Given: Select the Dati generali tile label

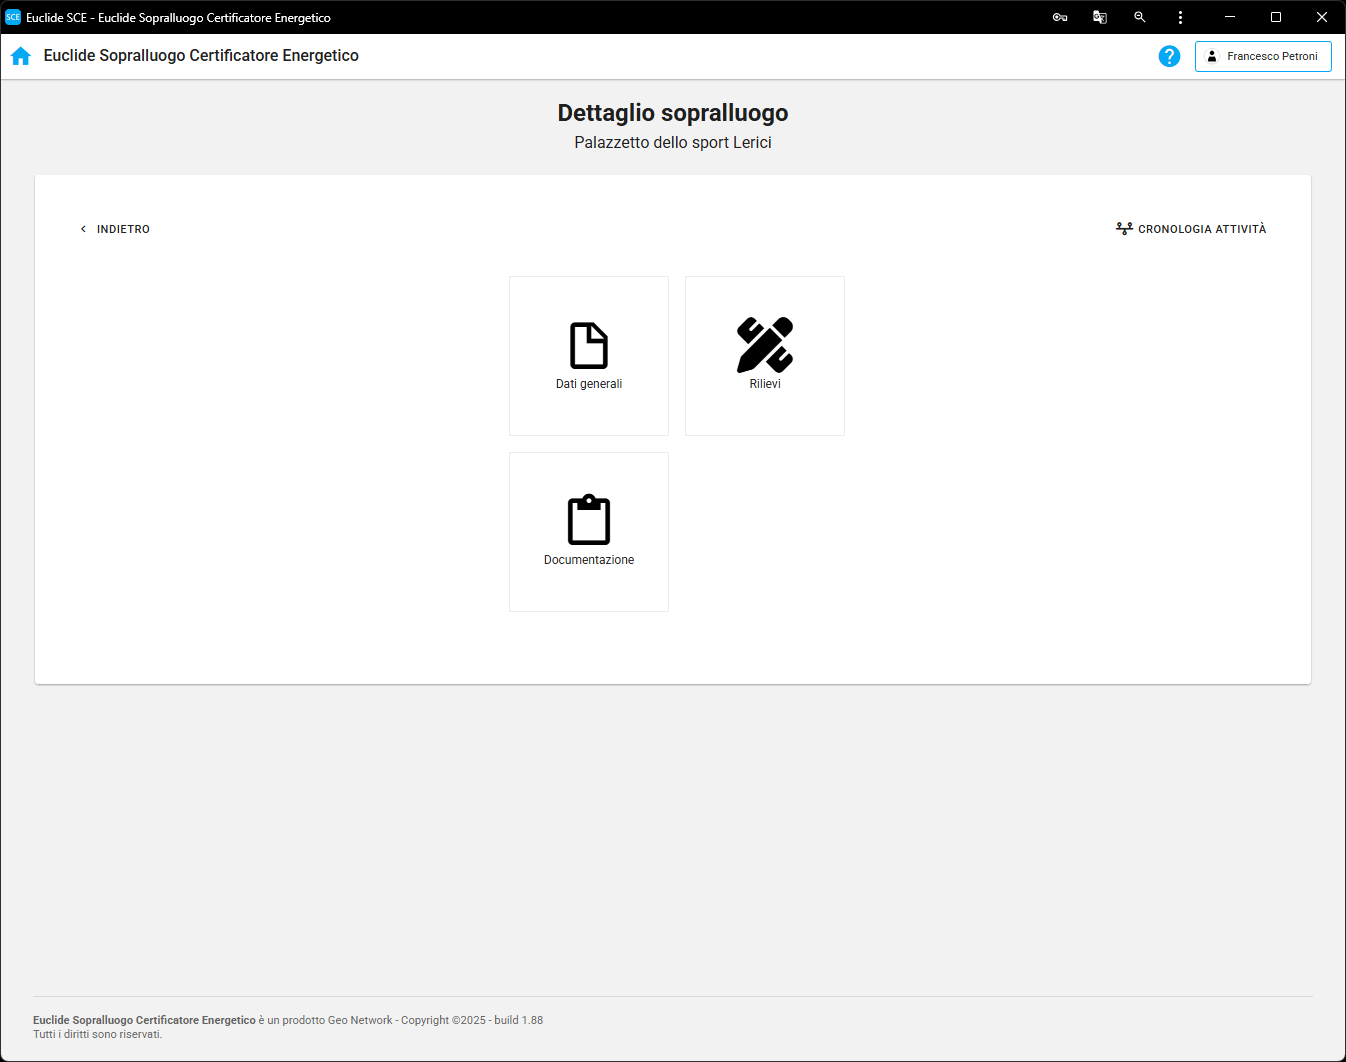Looking at the screenshot, I should (589, 384).
